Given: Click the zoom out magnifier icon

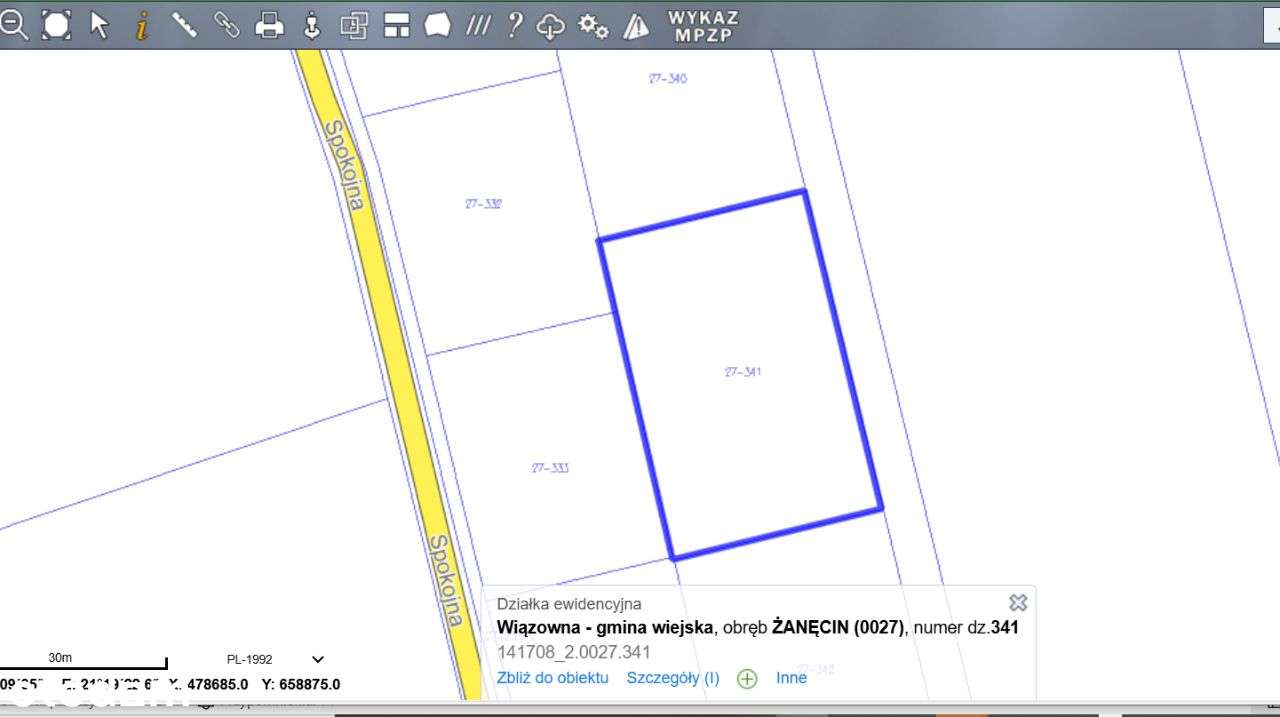Looking at the screenshot, I should (13, 25).
